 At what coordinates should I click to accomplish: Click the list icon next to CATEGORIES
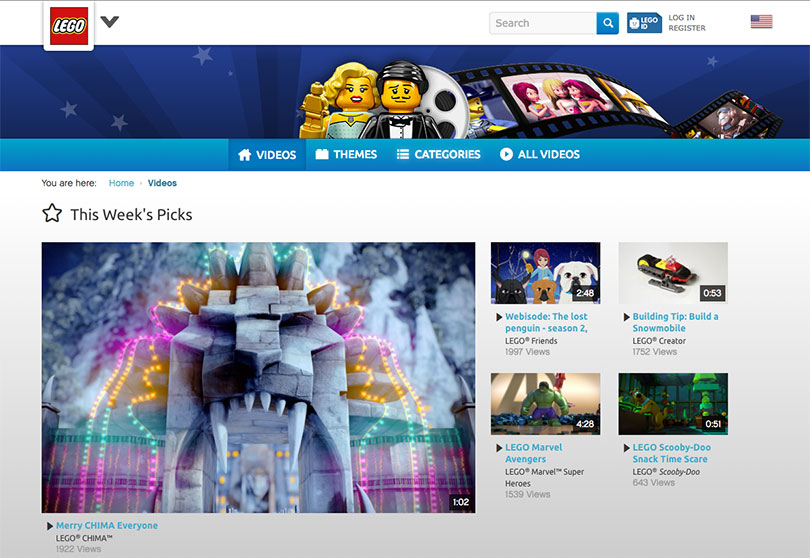(403, 154)
